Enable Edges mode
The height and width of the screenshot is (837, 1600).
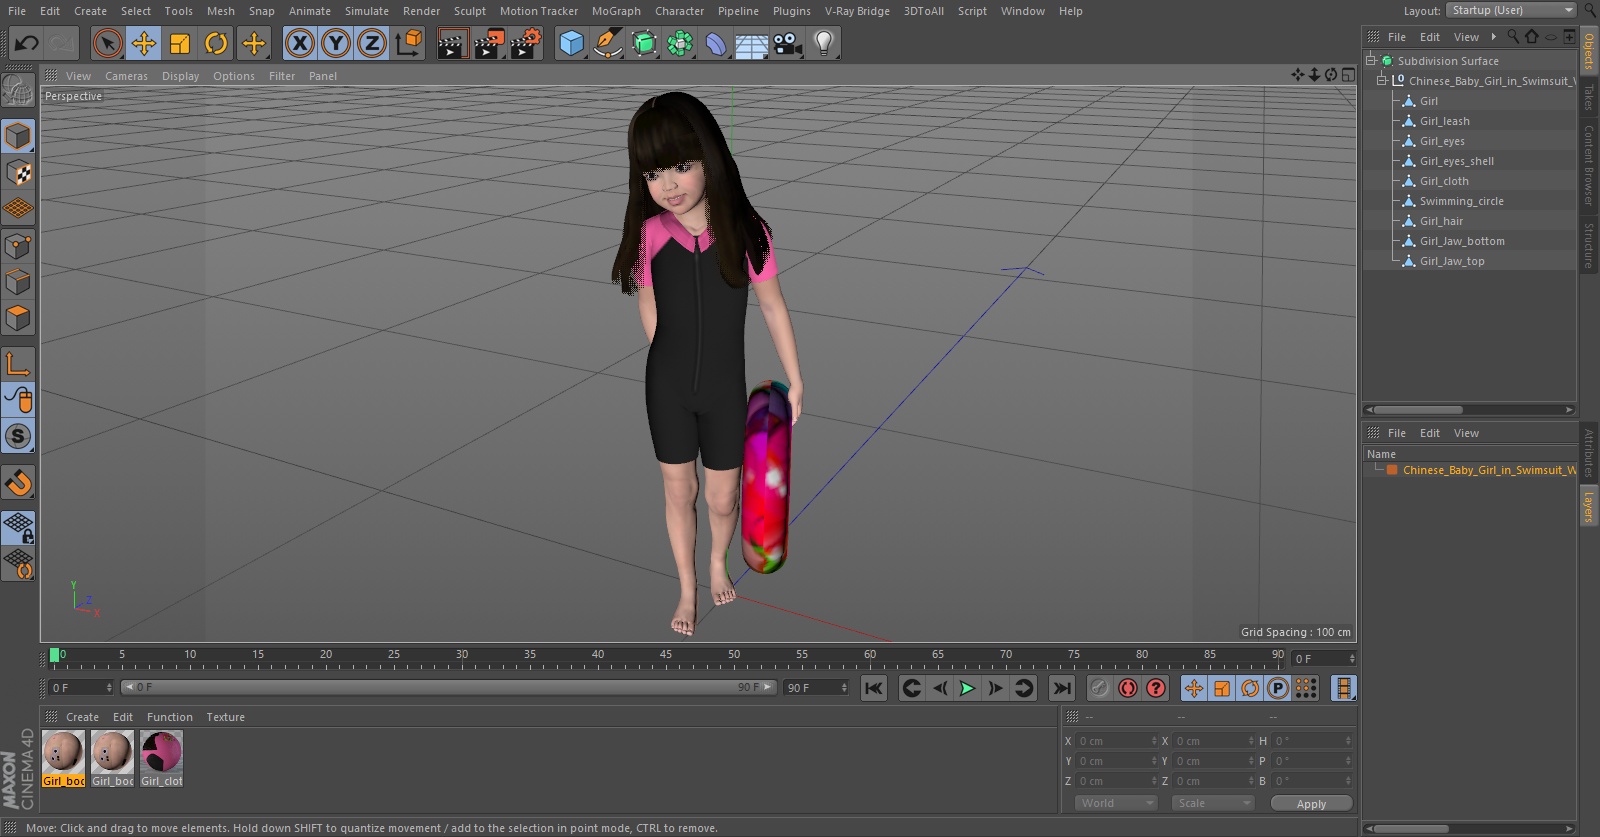tap(18, 282)
